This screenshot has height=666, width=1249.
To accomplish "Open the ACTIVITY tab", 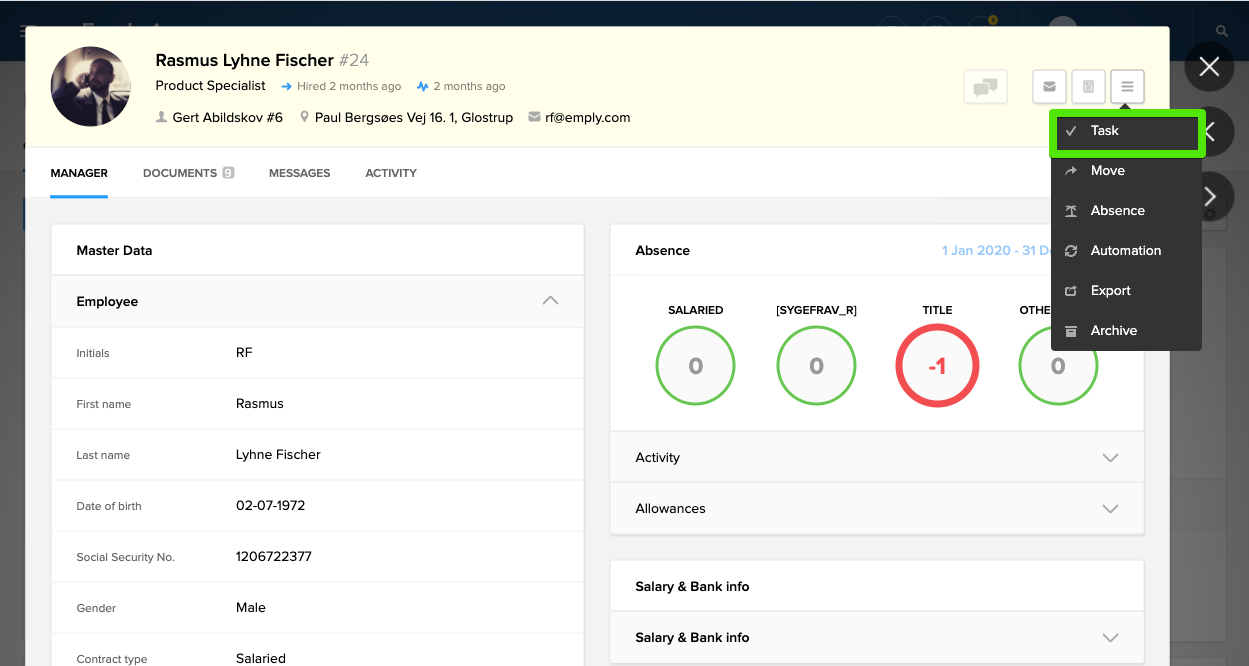I will [390, 173].
